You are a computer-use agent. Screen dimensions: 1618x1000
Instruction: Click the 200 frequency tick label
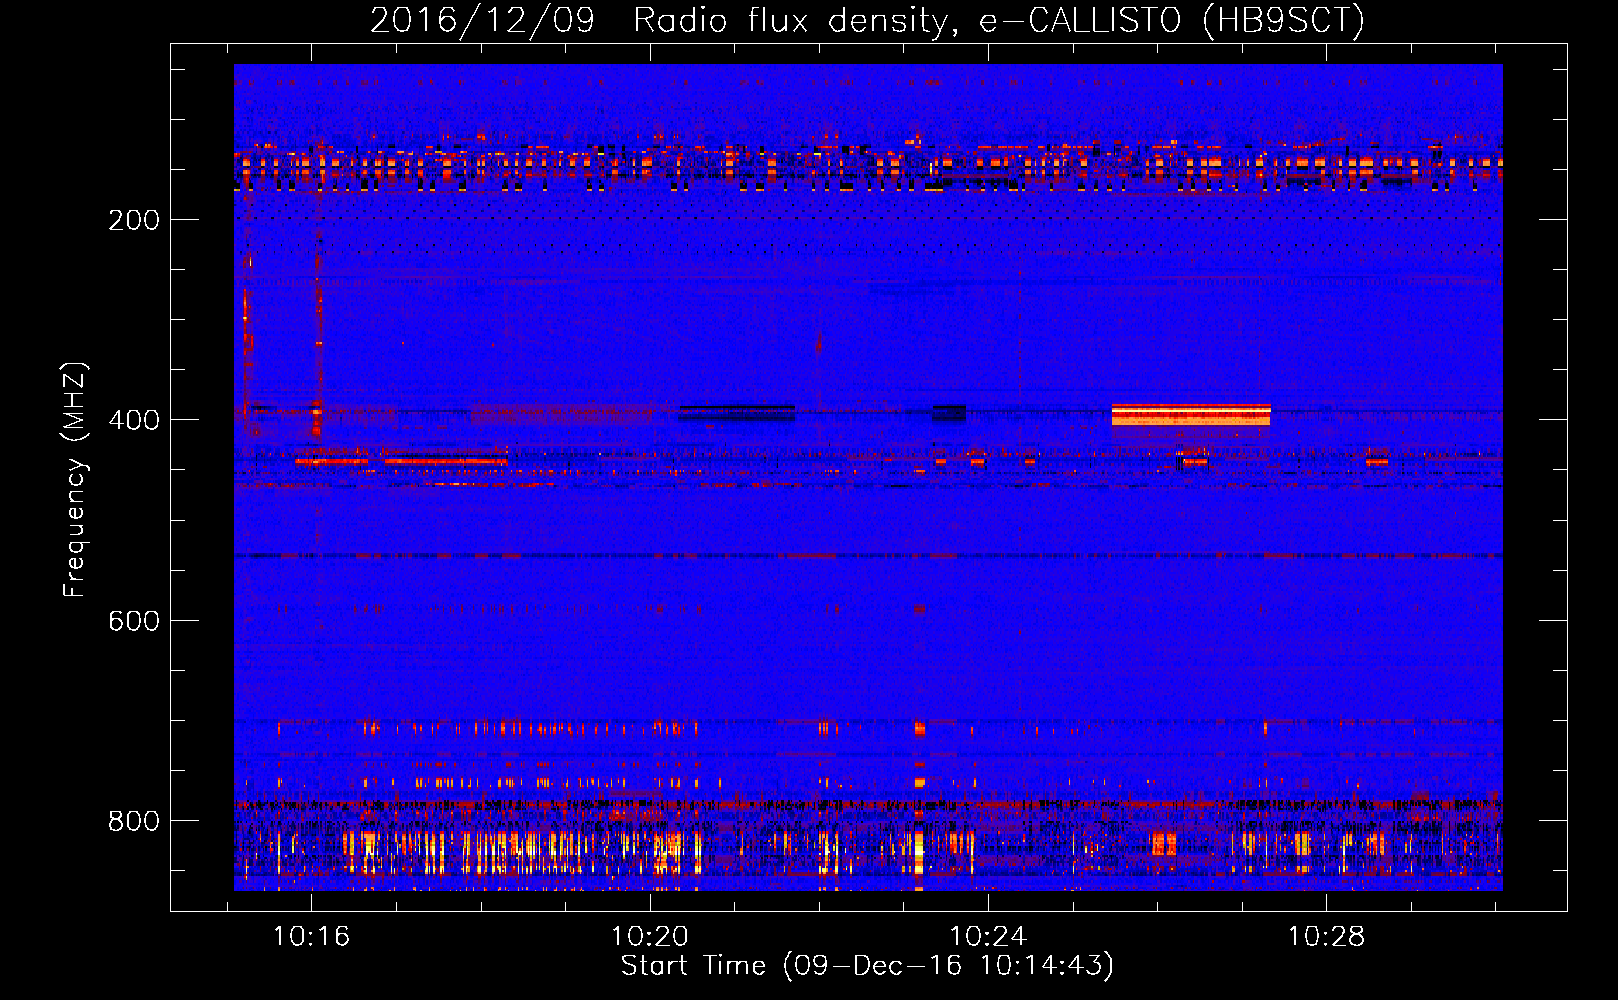[134, 220]
